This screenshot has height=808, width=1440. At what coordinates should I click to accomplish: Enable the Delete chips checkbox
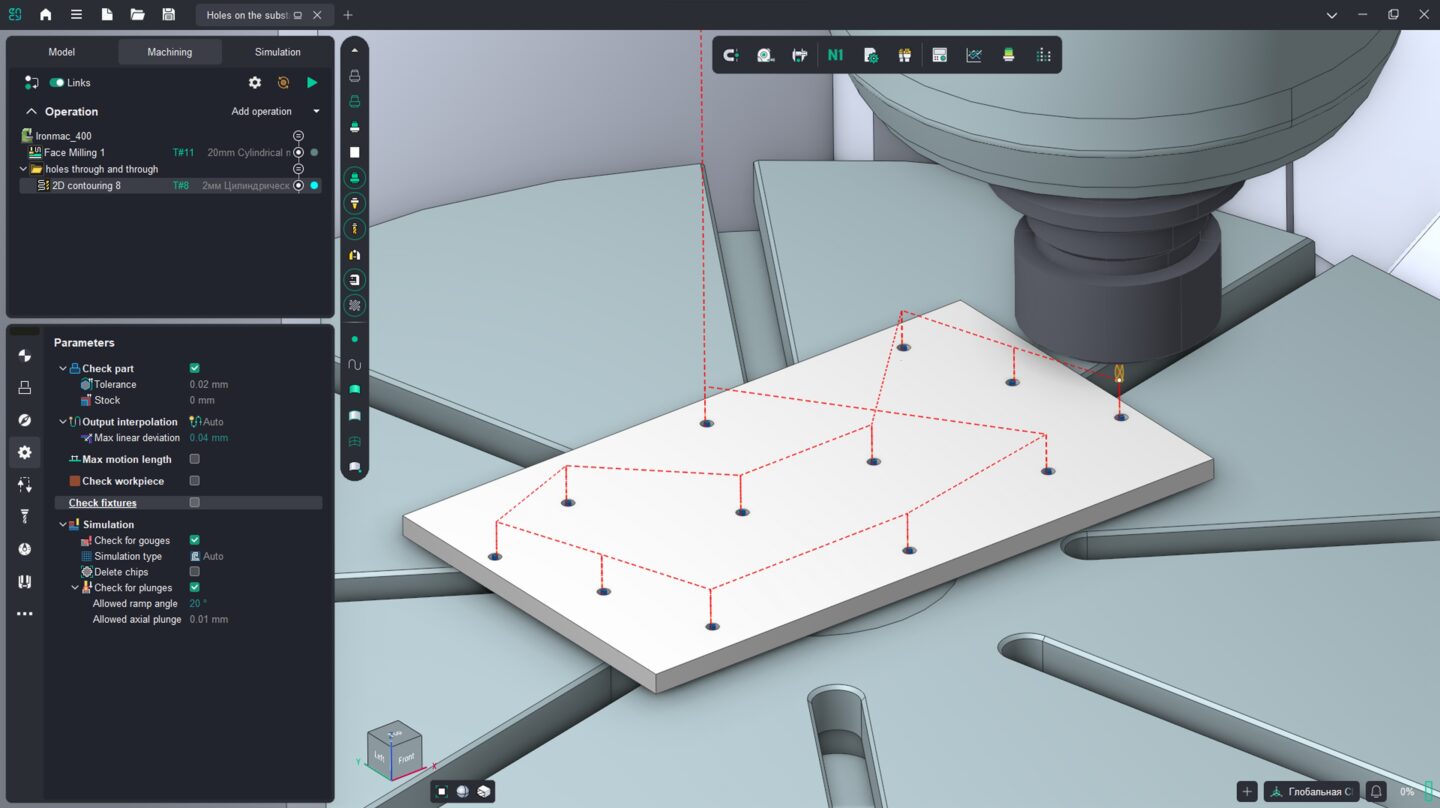pyautogui.click(x=194, y=572)
